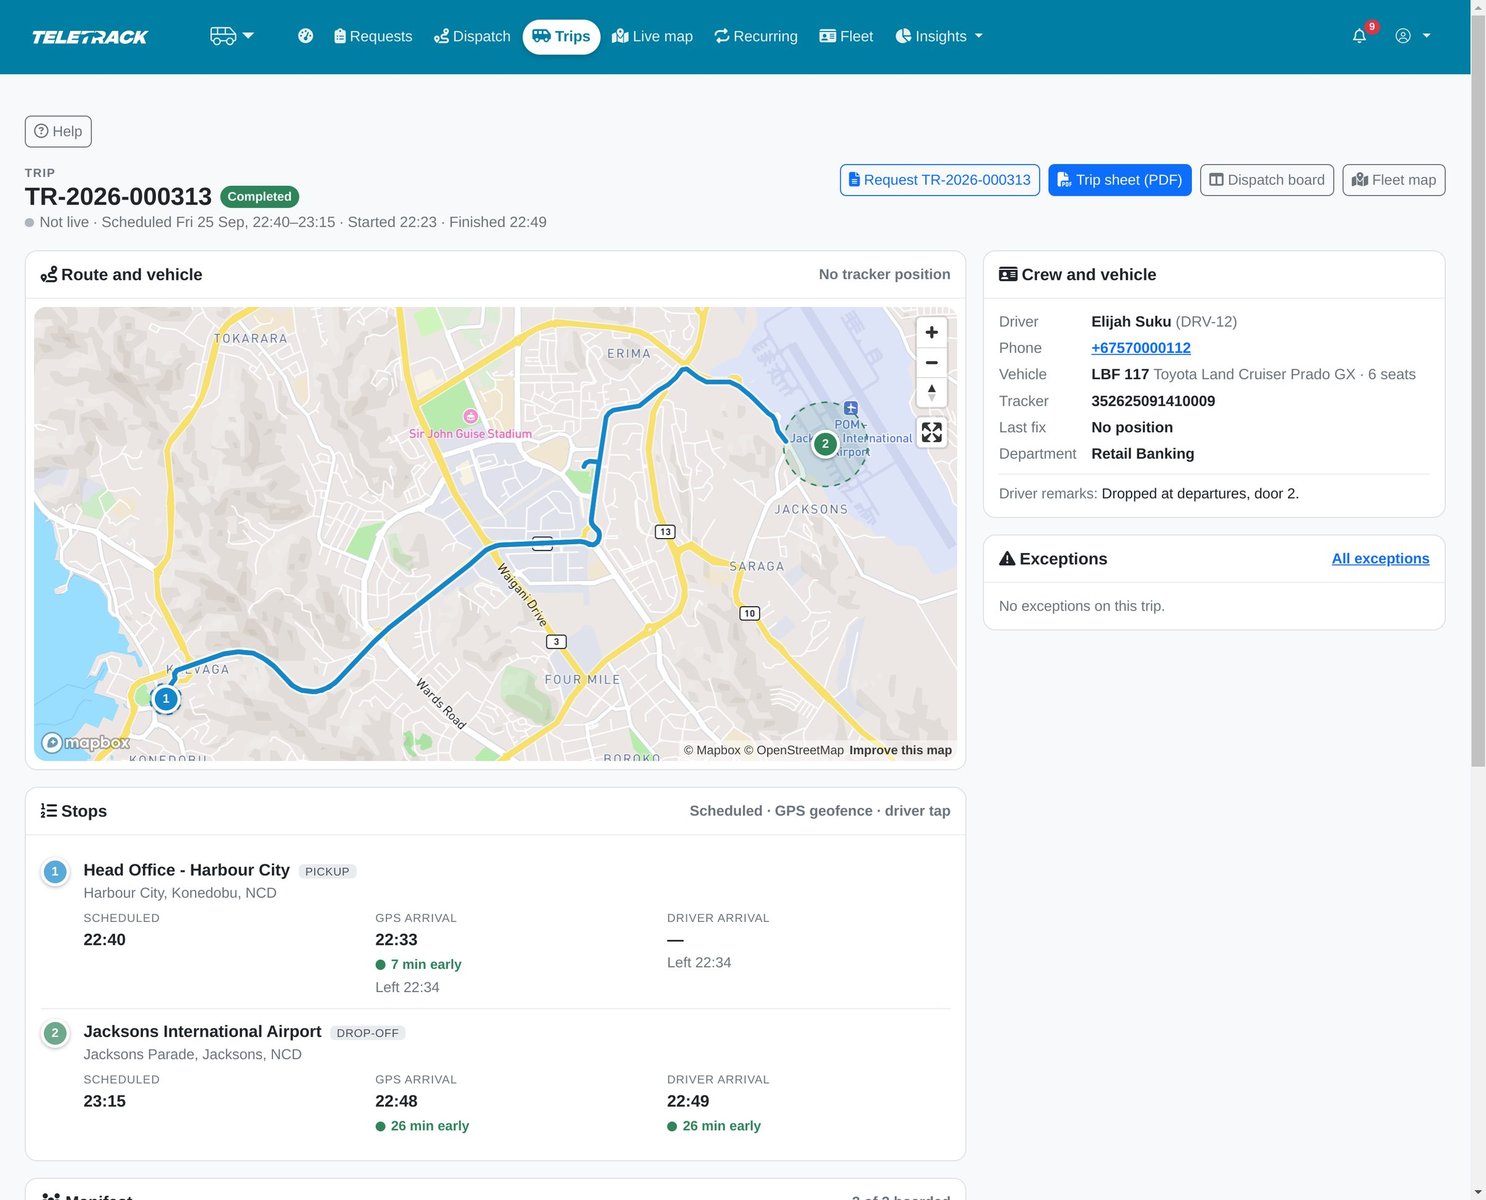The height and width of the screenshot is (1200, 1486).
Task: Click the Sir John Guise Stadium map label
Action: (470, 434)
